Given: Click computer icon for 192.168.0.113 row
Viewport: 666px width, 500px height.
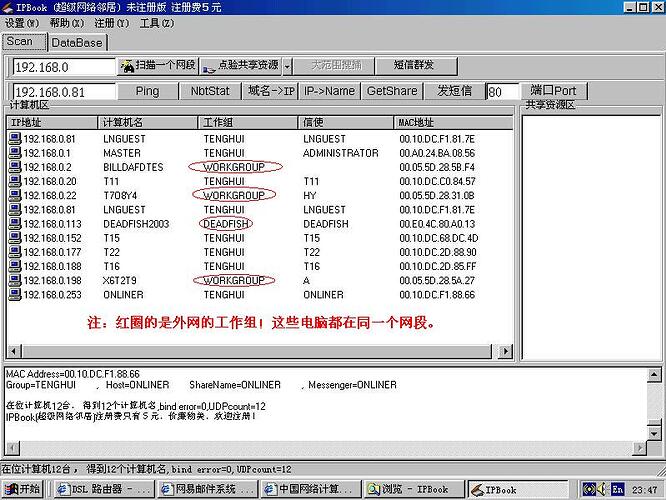Looking at the screenshot, I should (15, 223).
